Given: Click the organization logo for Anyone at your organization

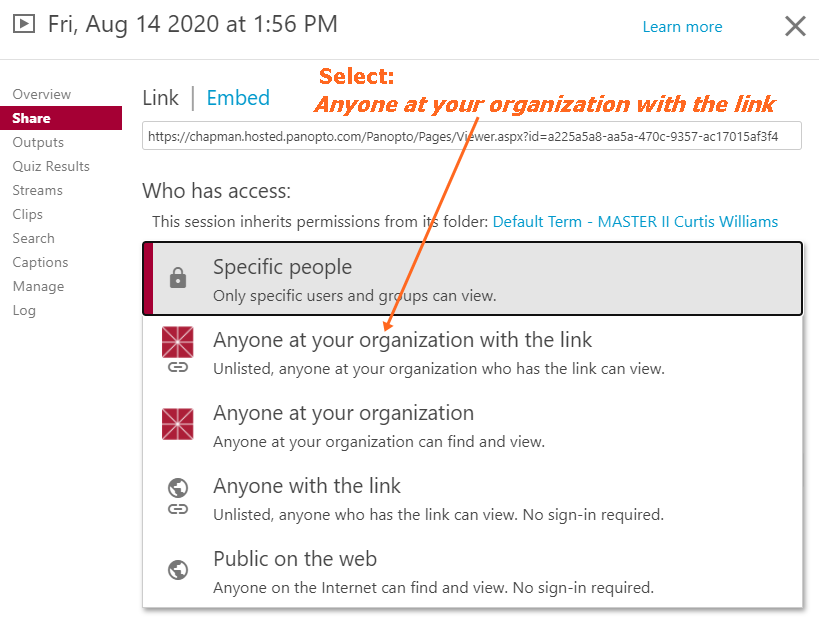Looking at the screenshot, I should (x=178, y=424).
